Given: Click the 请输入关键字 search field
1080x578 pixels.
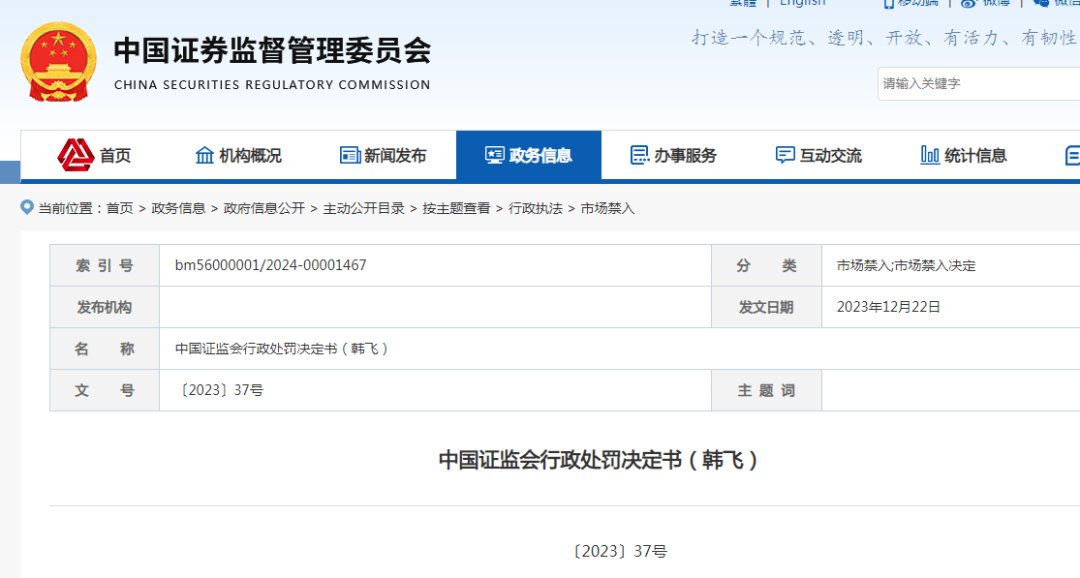Looking at the screenshot, I should click(979, 84).
